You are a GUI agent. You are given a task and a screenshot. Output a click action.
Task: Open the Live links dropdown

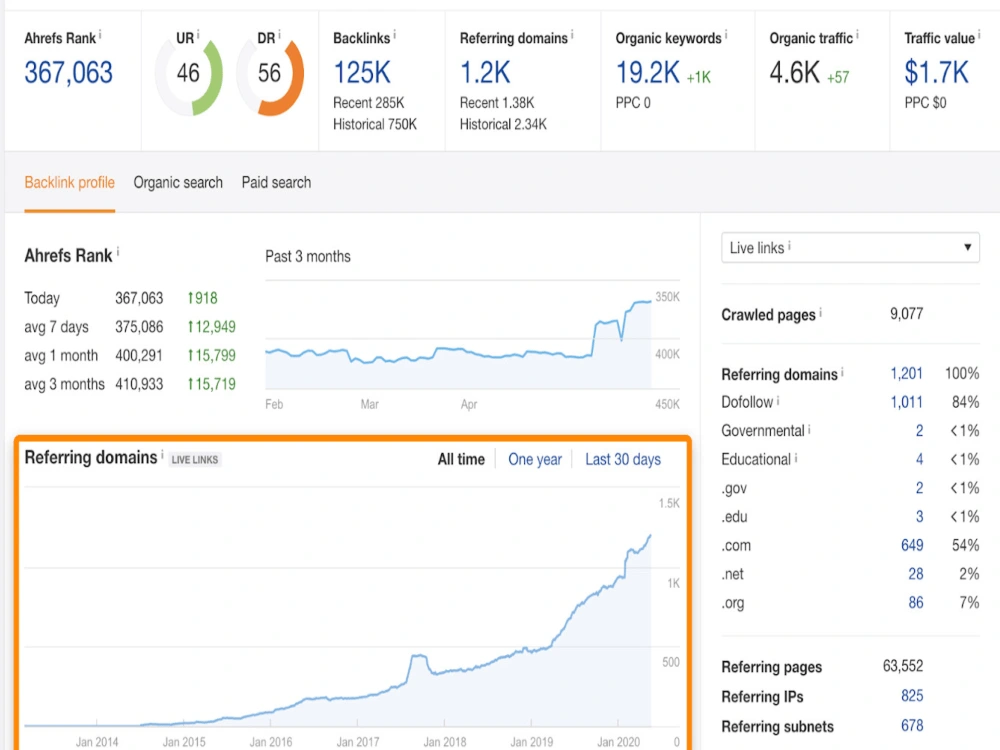[x=849, y=247]
